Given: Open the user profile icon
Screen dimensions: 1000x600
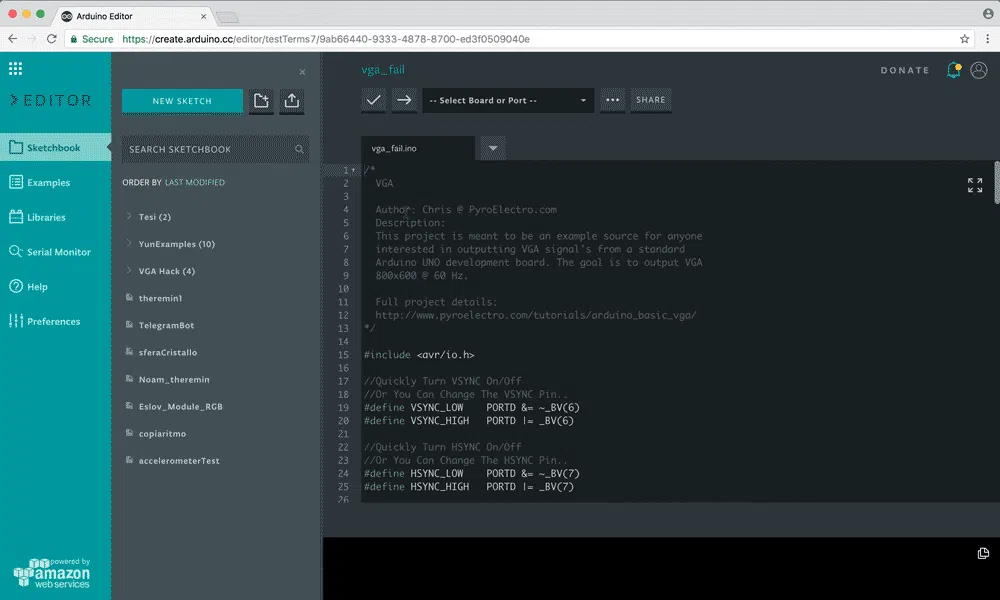Looking at the screenshot, I should click(x=979, y=70).
